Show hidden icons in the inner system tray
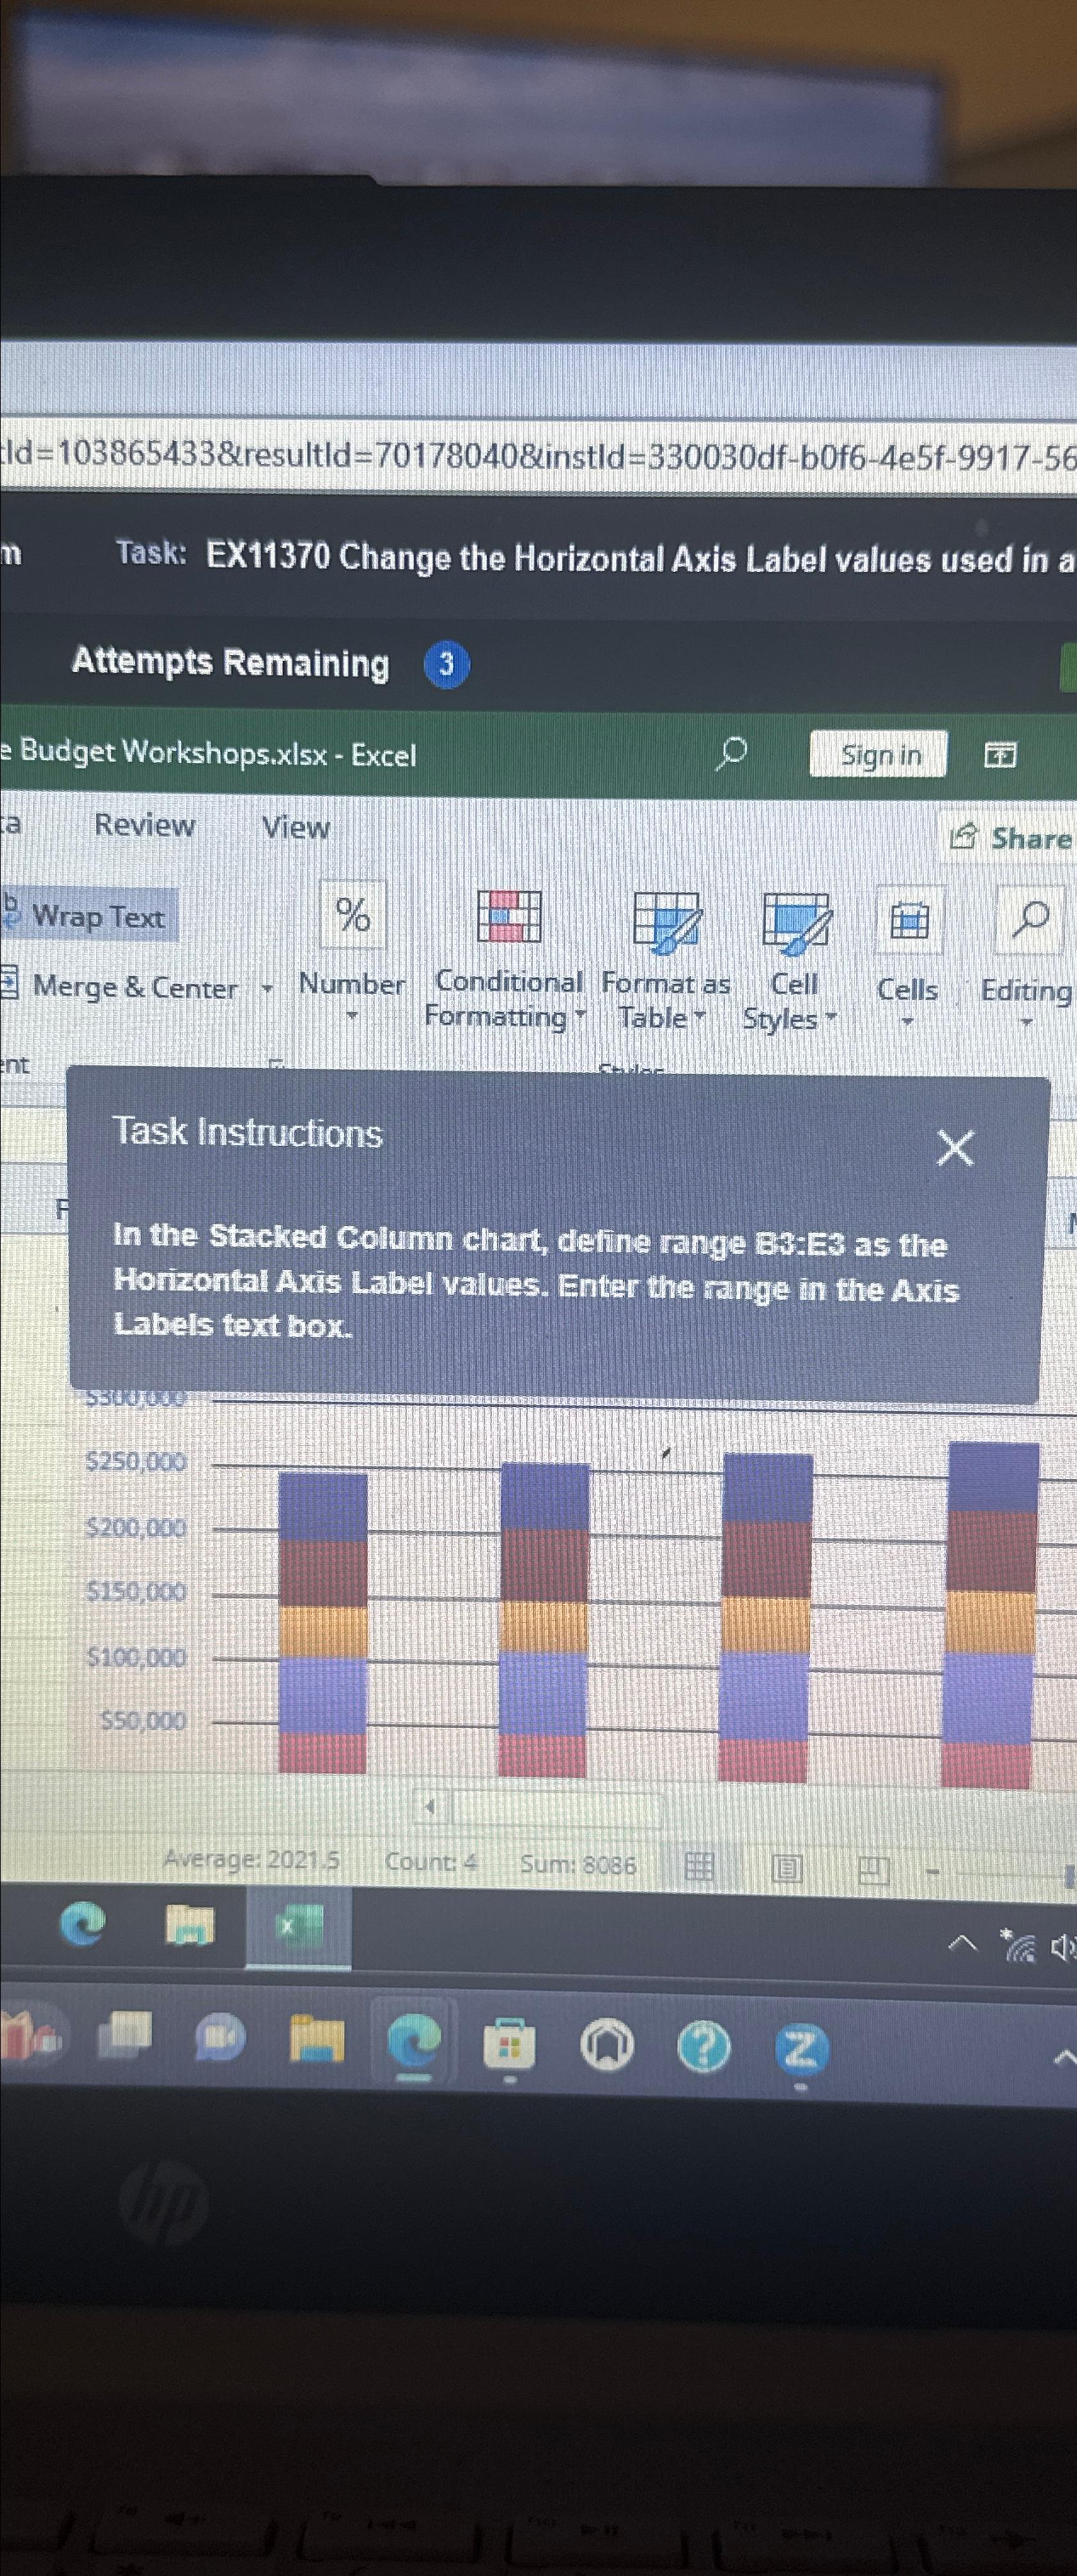 point(962,1944)
